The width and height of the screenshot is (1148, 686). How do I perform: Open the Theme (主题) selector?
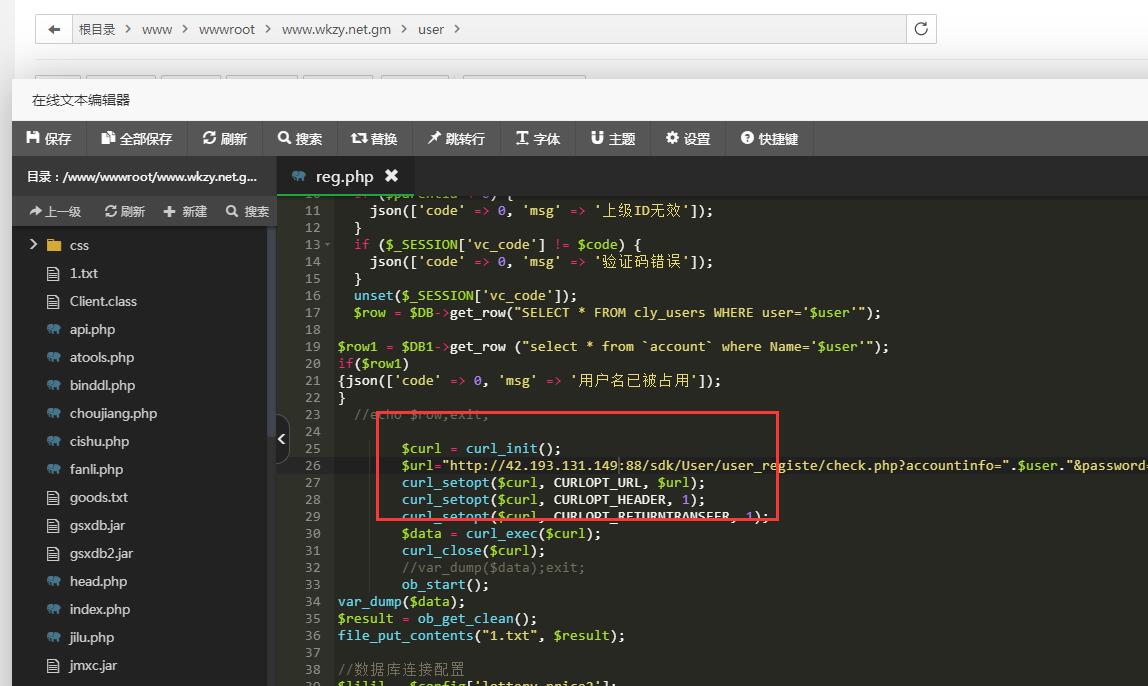tap(613, 139)
